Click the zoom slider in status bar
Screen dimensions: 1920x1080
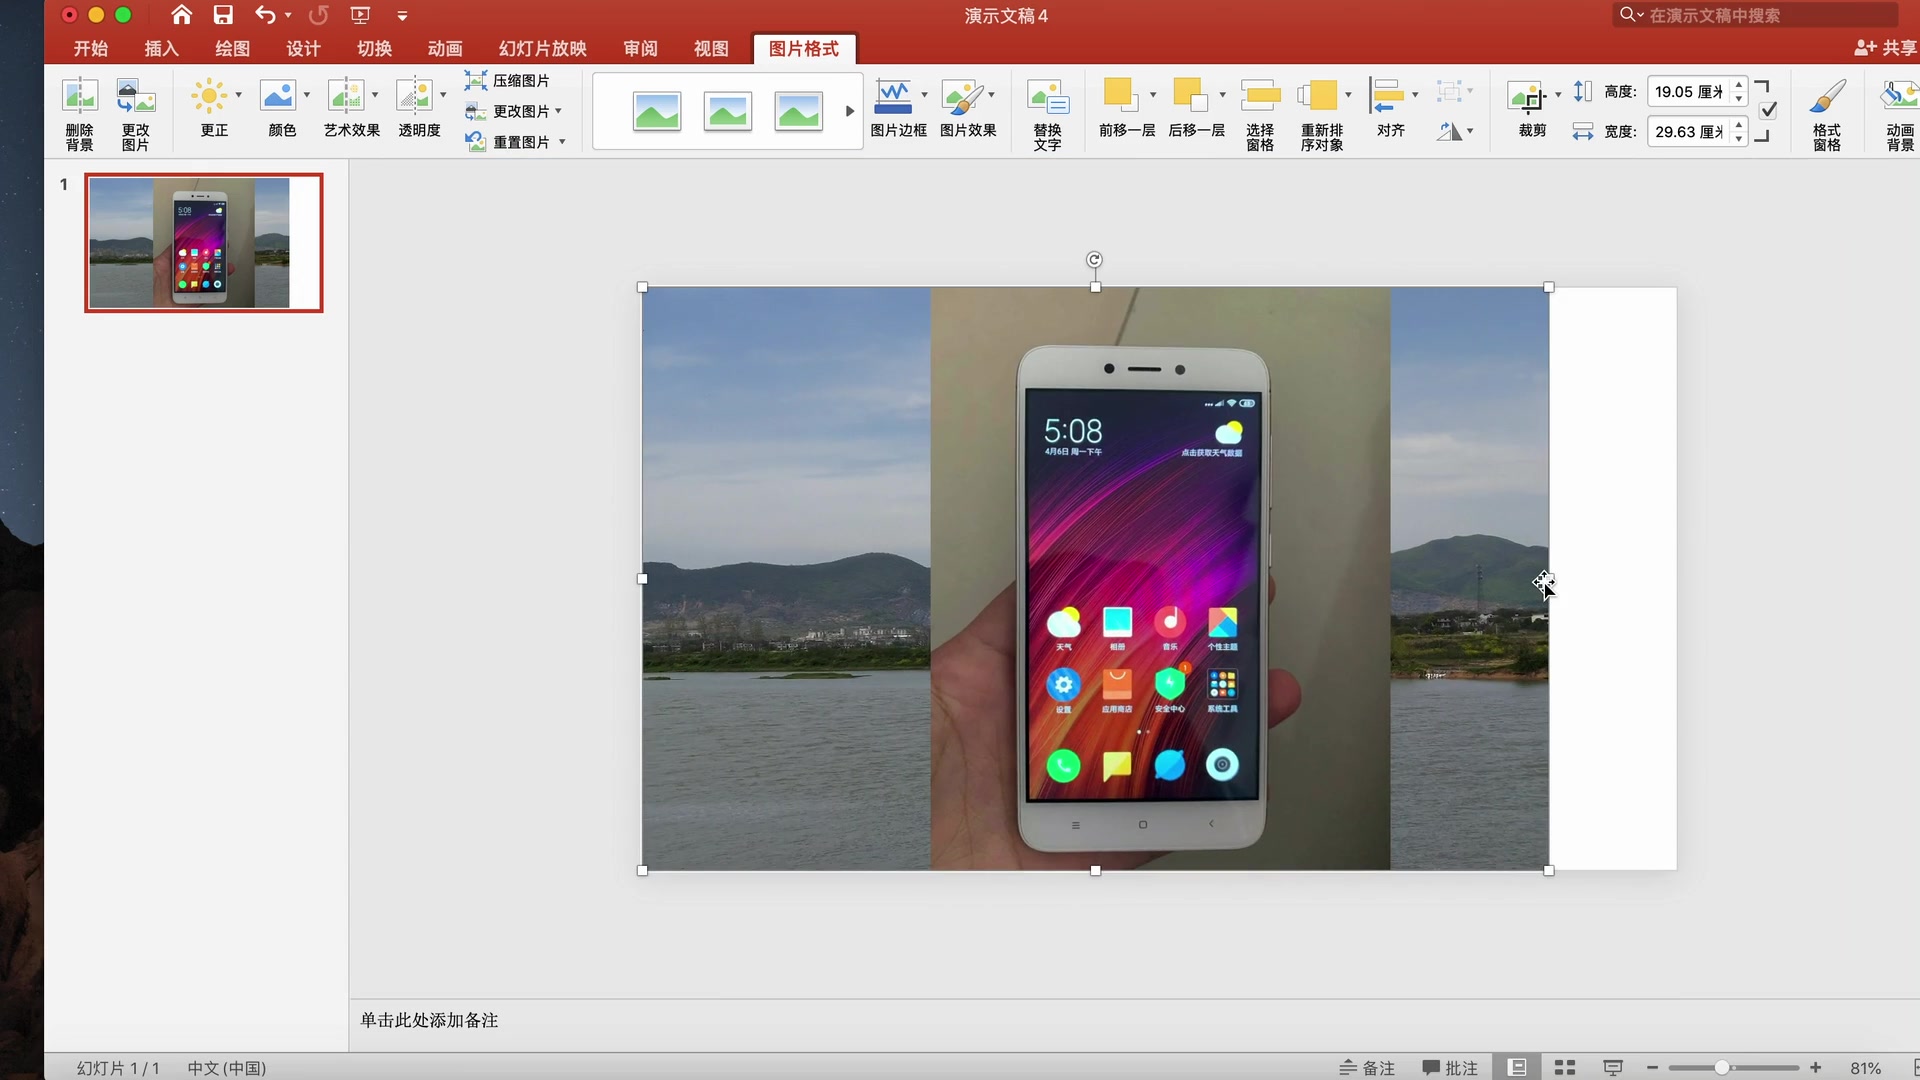pyautogui.click(x=1723, y=1068)
